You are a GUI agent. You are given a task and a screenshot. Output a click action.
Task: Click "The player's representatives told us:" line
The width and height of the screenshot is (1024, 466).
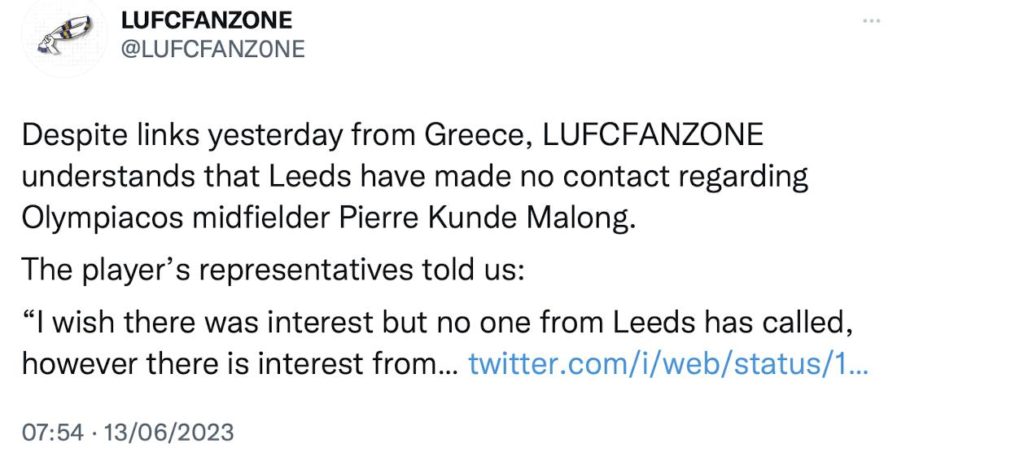[x=273, y=271]
